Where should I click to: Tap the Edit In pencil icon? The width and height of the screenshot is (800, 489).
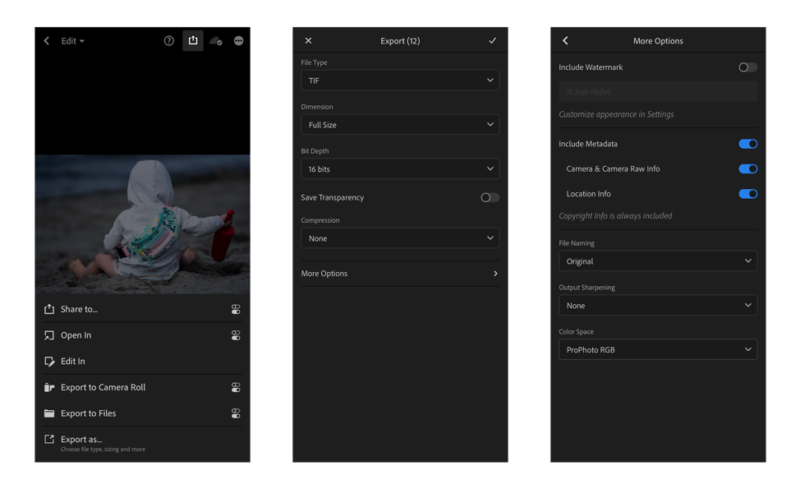coord(49,361)
